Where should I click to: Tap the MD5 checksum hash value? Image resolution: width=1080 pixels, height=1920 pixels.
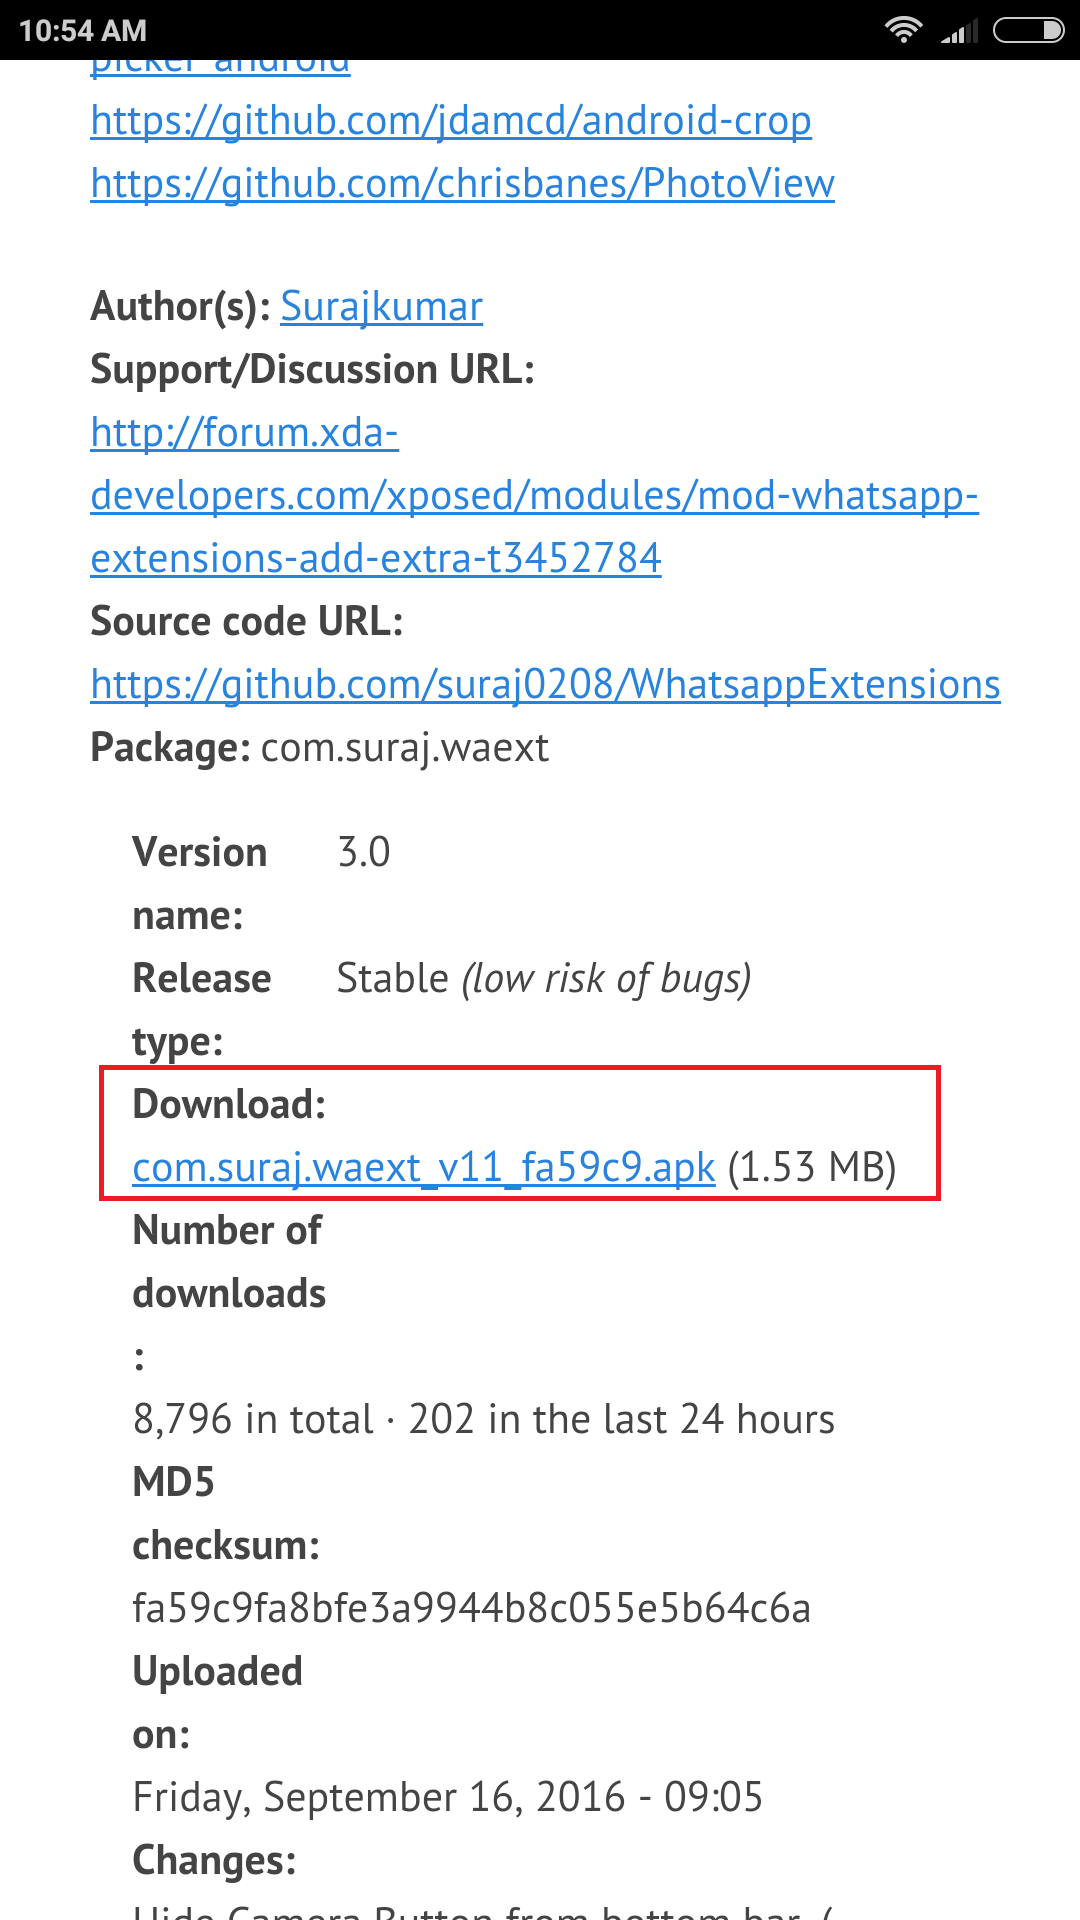pyautogui.click(x=471, y=1609)
